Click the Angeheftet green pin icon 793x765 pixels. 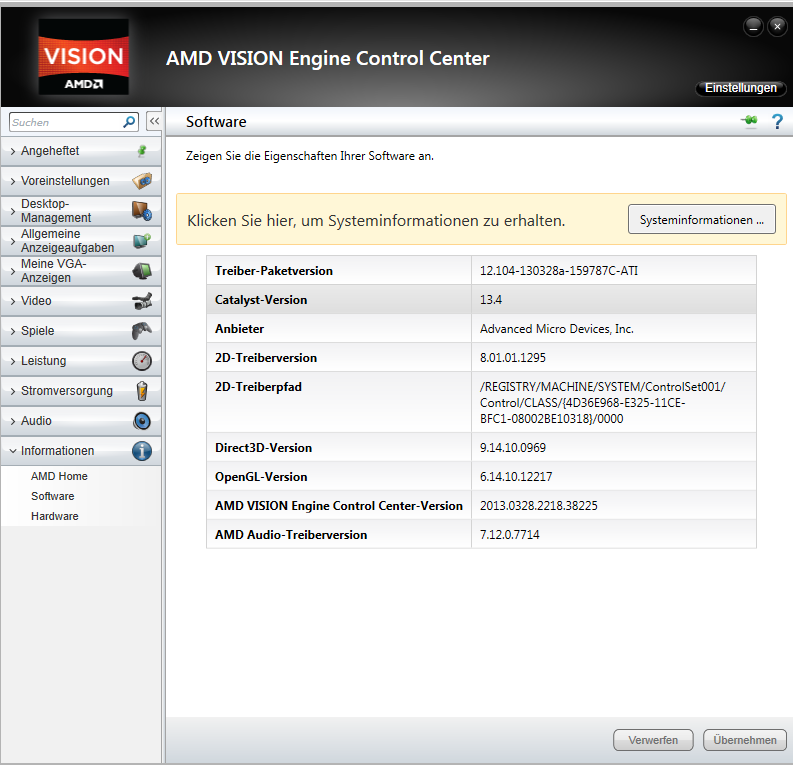[x=142, y=151]
